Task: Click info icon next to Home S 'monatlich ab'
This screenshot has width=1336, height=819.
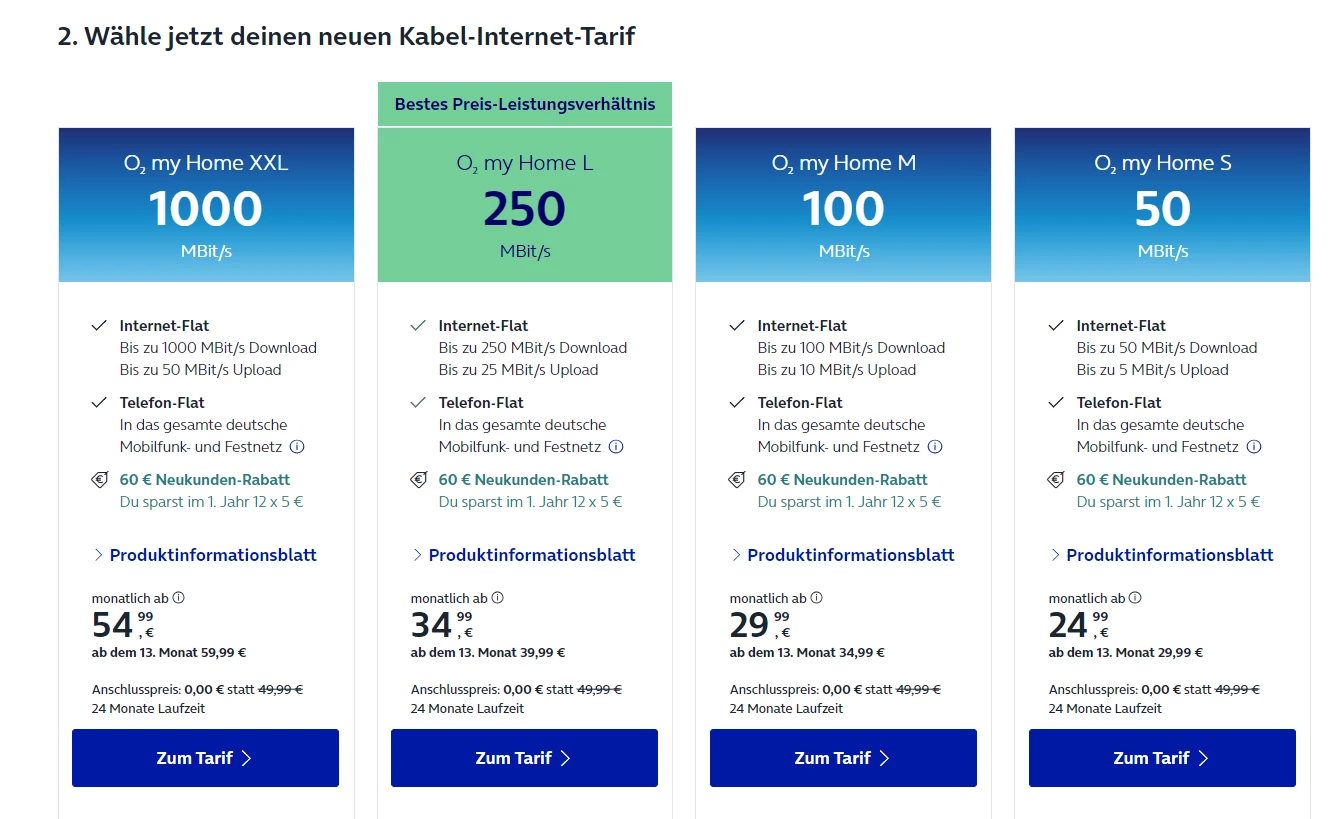Action: tap(1136, 598)
